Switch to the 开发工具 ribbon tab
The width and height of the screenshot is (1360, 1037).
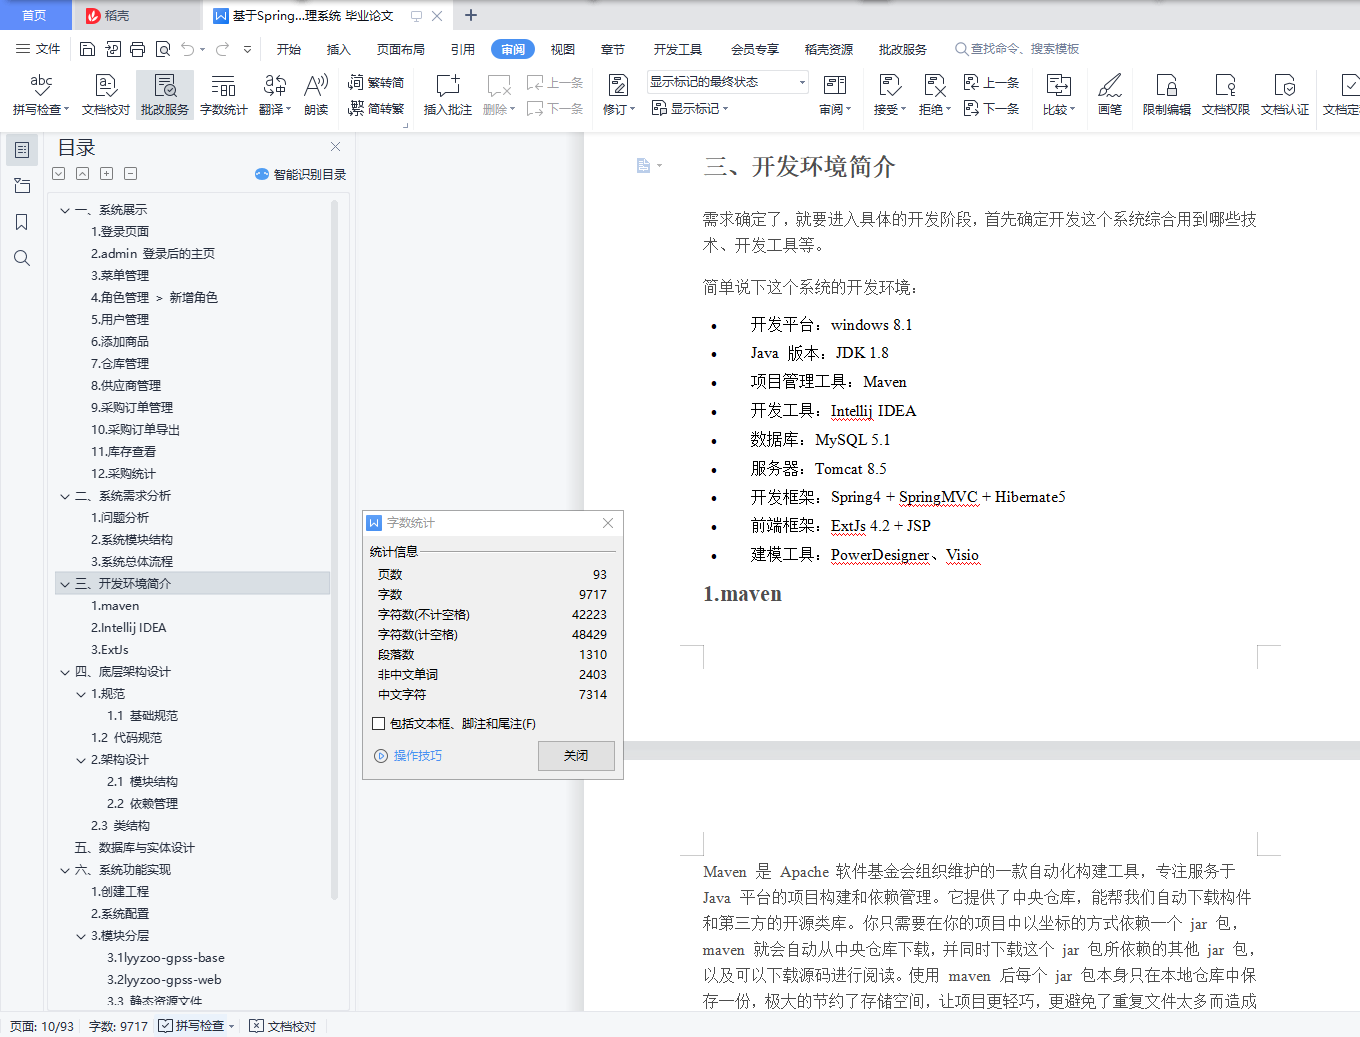(x=678, y=49)
